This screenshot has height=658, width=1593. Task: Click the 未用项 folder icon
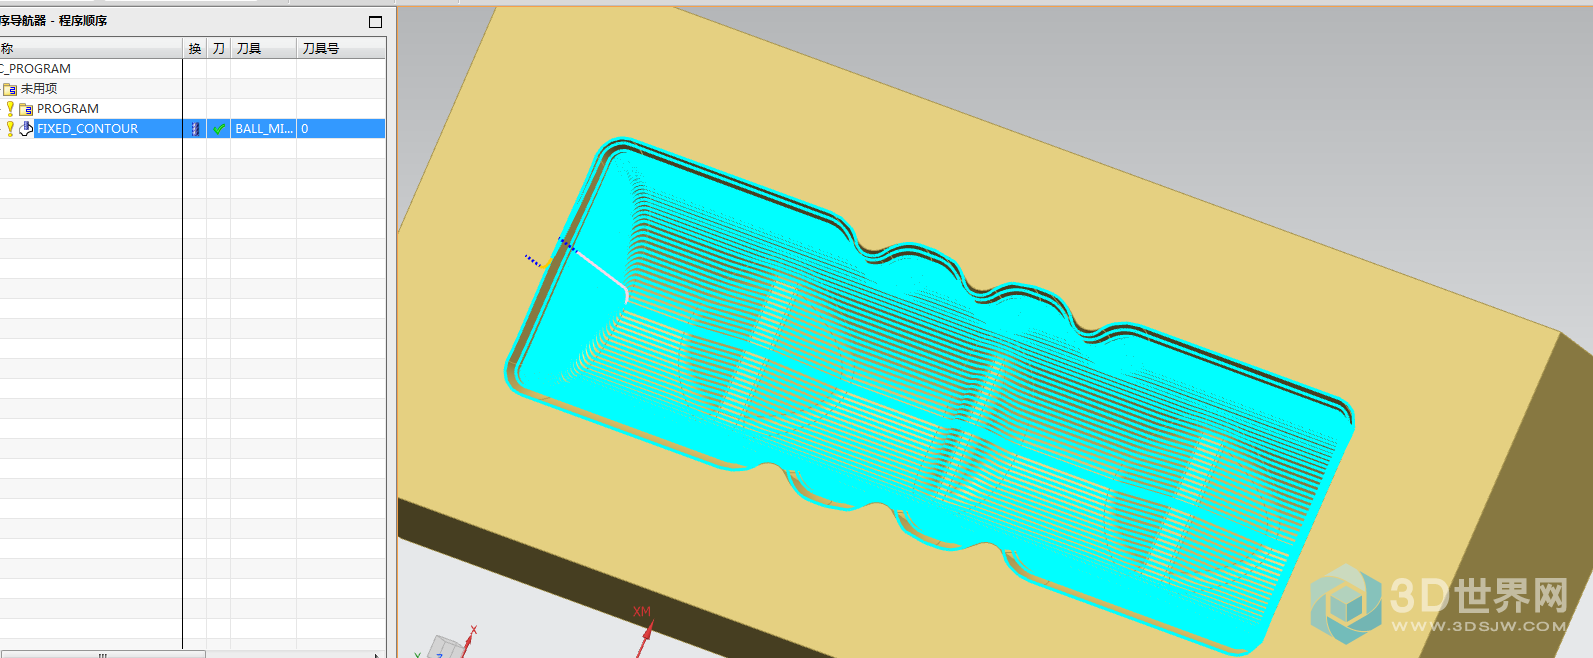coord(10,89)
